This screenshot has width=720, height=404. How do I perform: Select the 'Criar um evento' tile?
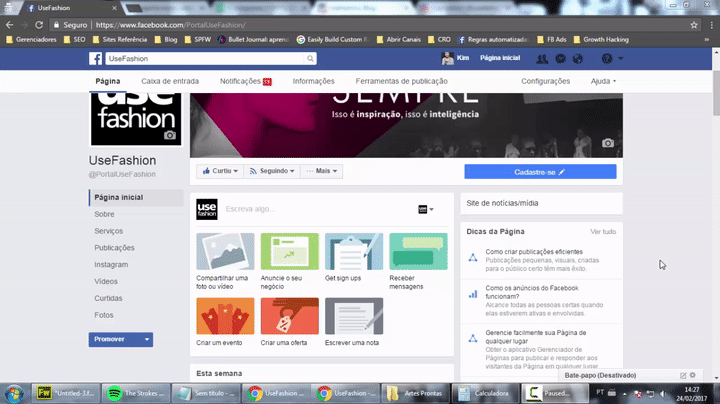(x=225, y=322)
